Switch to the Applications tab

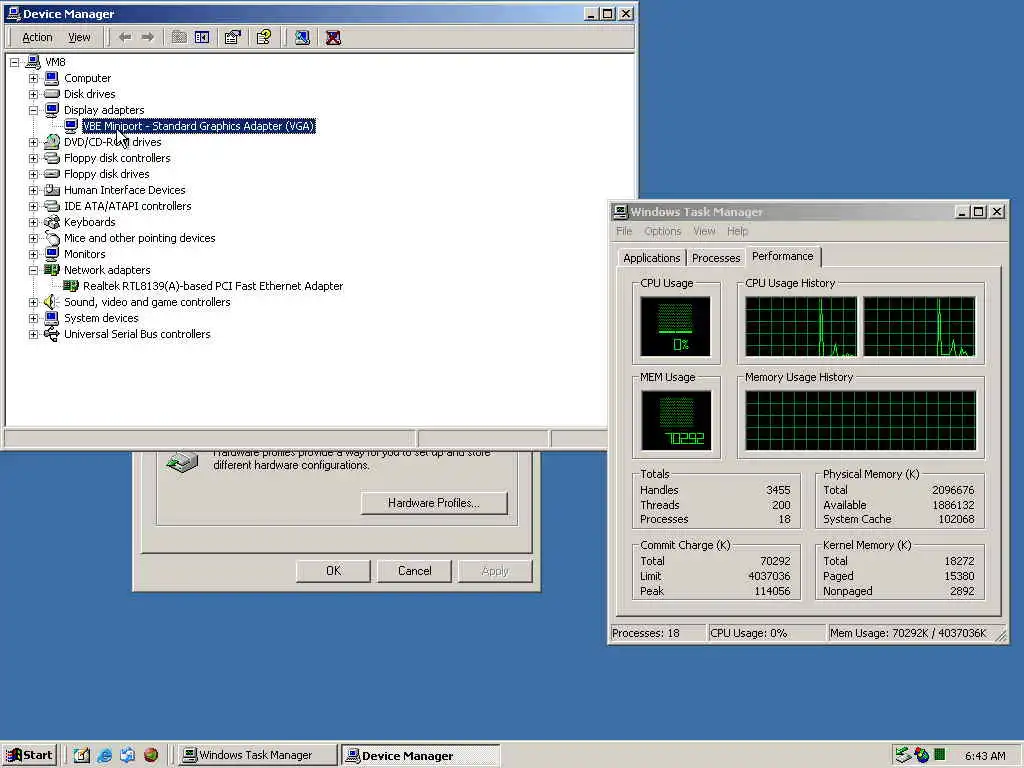[x=651, y=258]
